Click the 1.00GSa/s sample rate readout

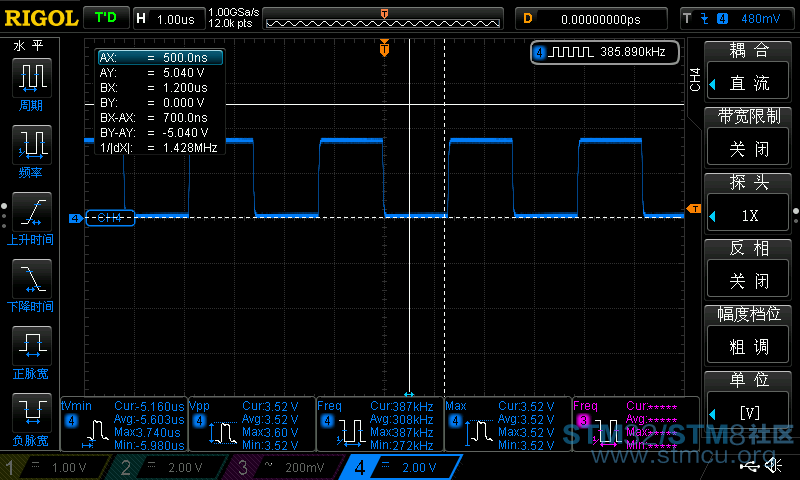234,12
